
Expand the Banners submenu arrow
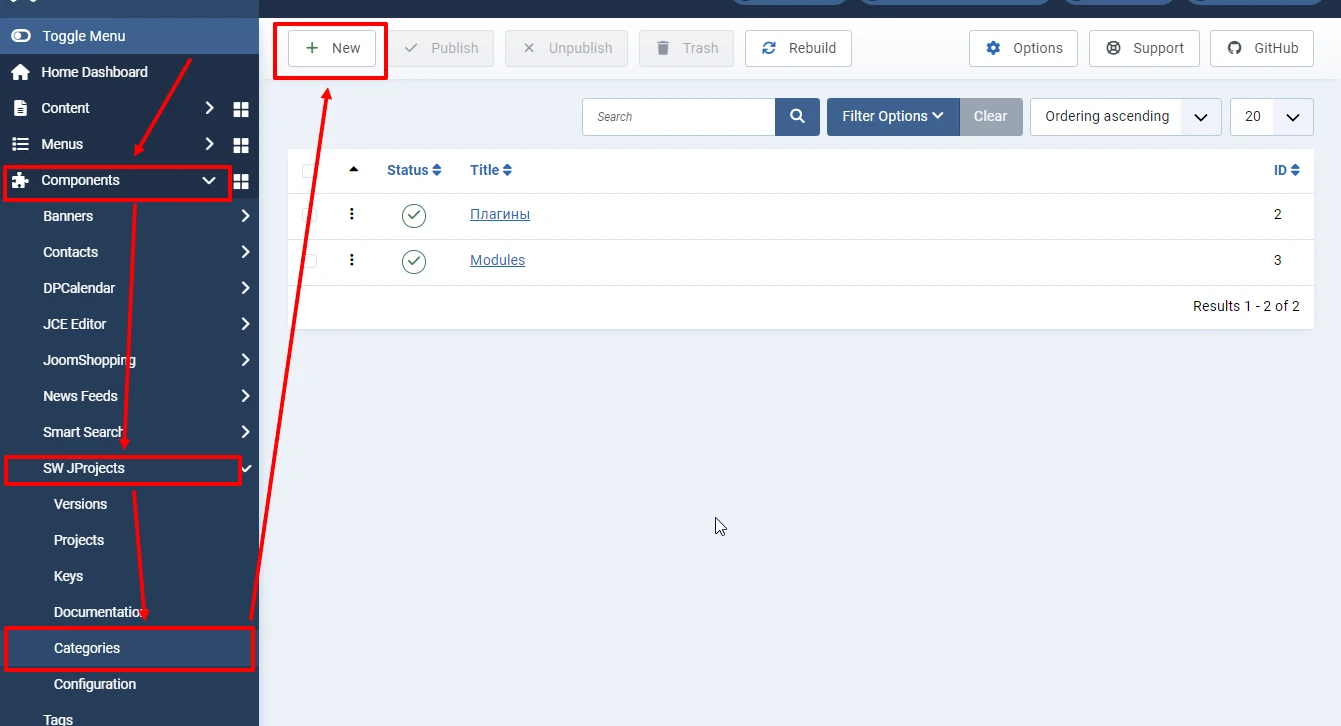click(245, 216)
